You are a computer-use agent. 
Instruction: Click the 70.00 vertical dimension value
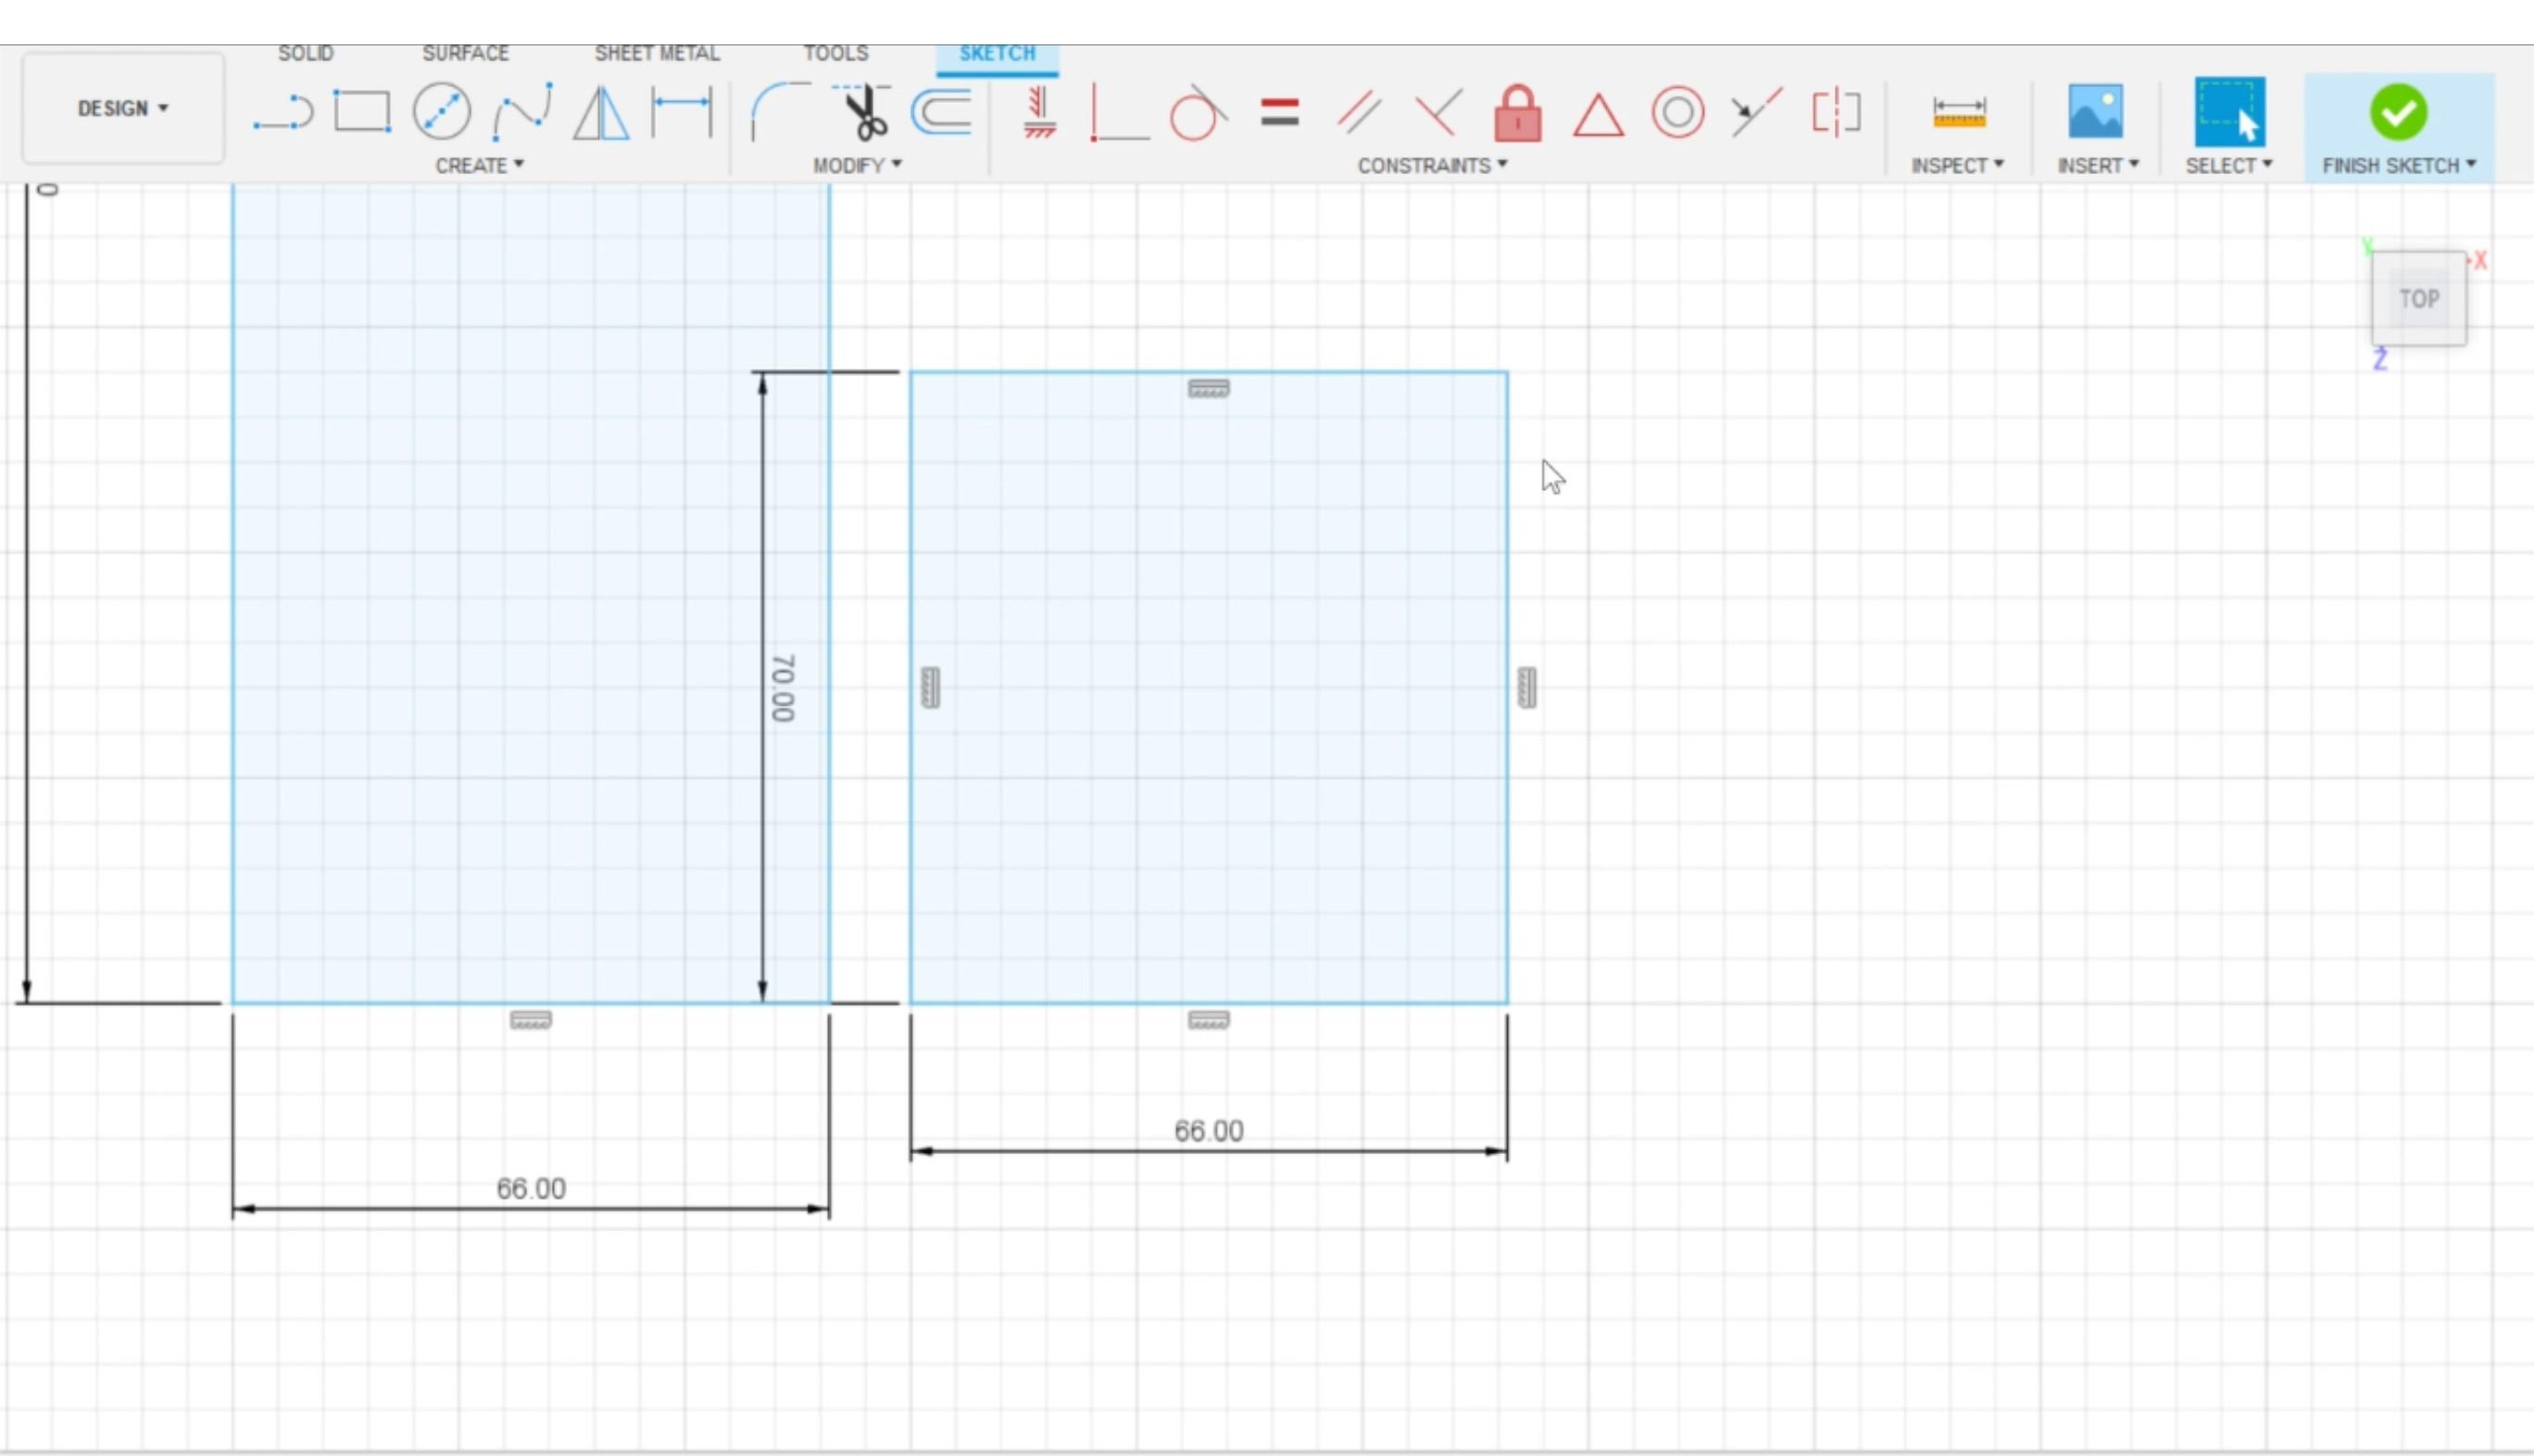point(783,688)
